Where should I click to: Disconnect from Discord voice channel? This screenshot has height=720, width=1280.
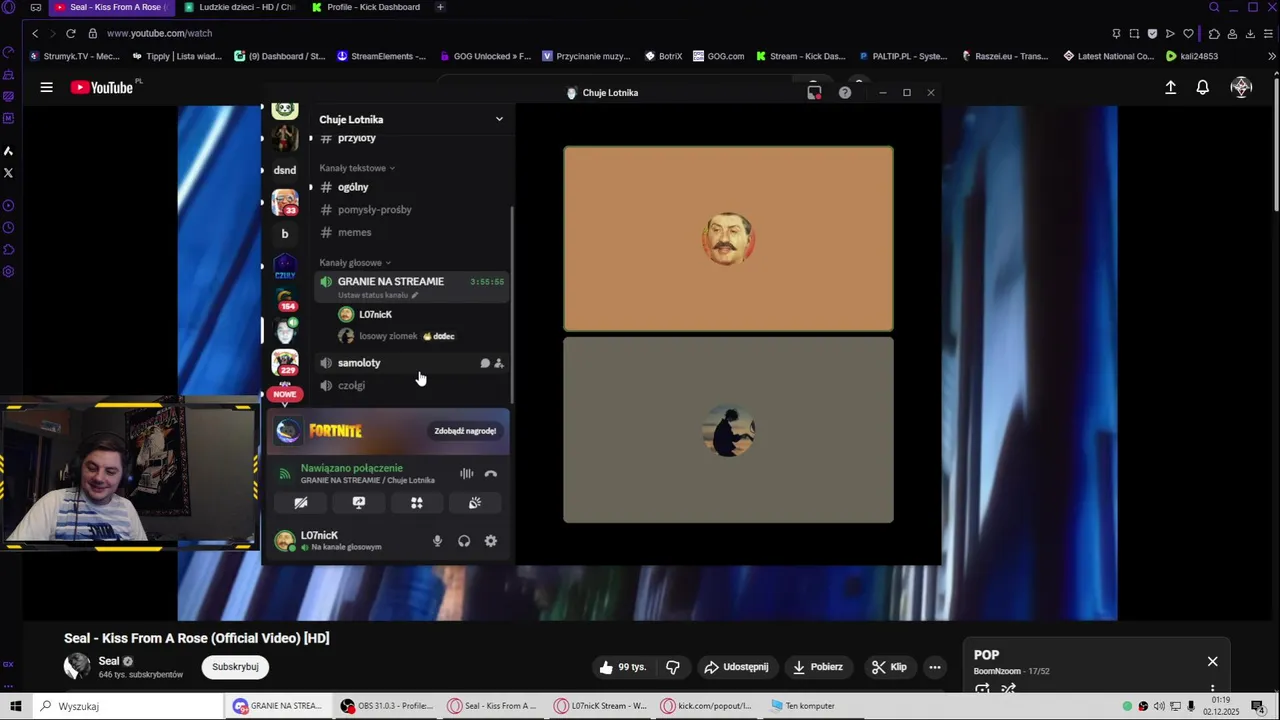click(x=490, y=474)
